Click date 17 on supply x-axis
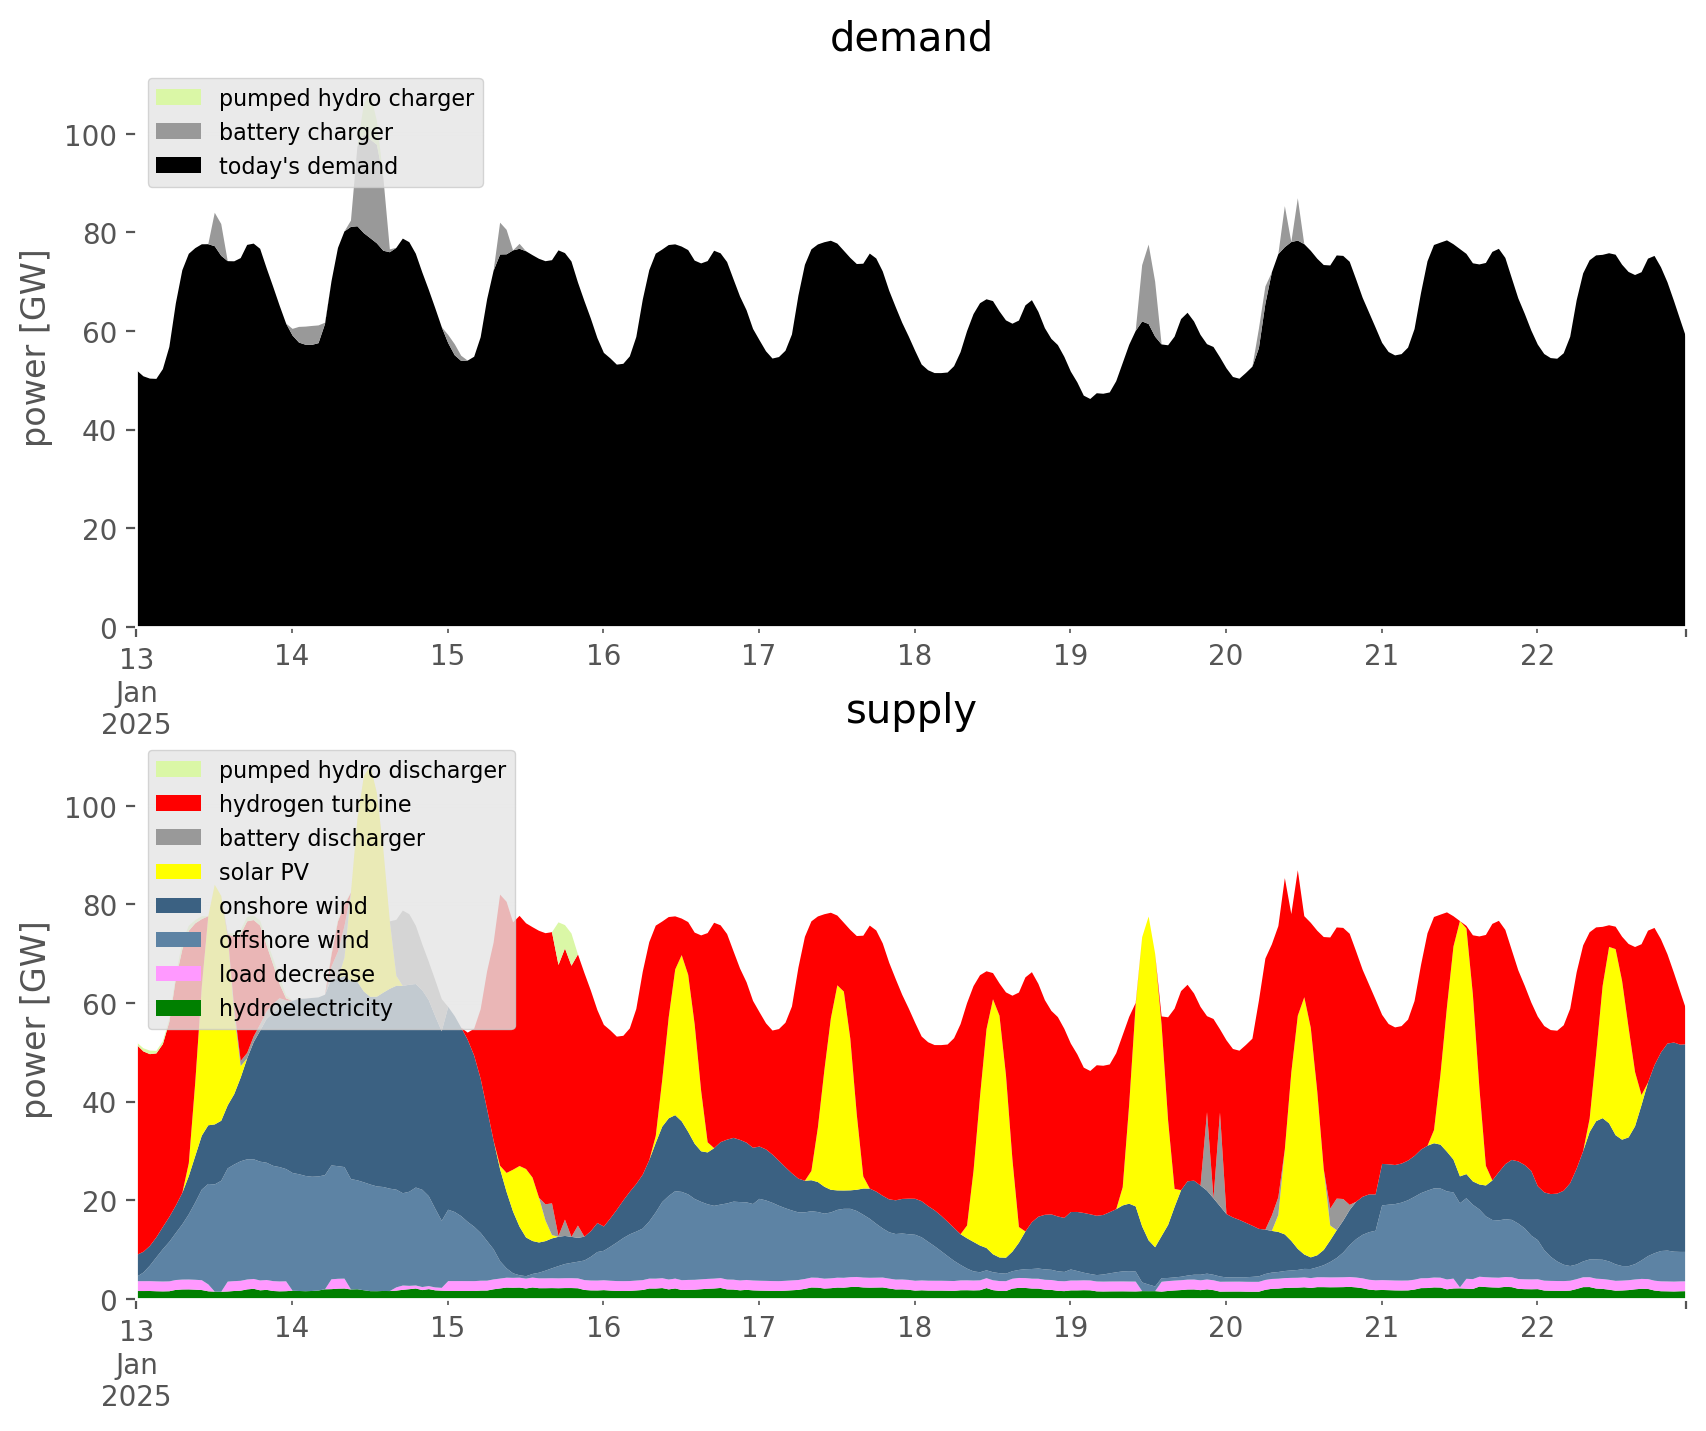The height and width of the screenshot is (1431, 1706). point(758,1329)
